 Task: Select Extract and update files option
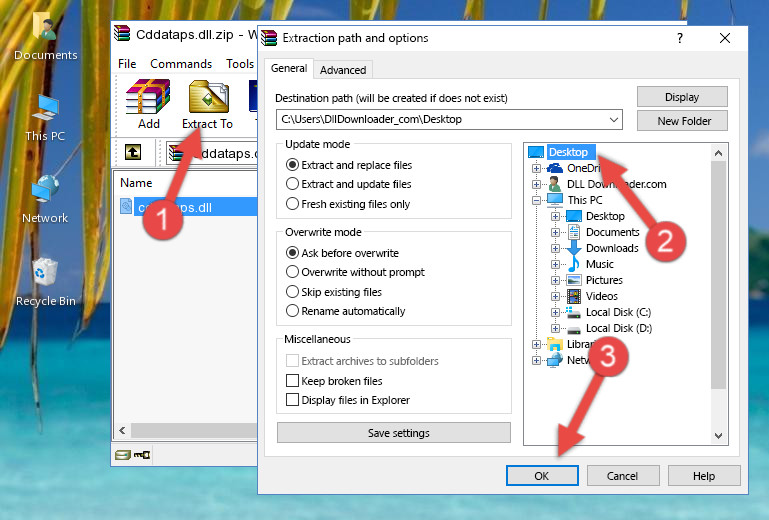(292, 184)
